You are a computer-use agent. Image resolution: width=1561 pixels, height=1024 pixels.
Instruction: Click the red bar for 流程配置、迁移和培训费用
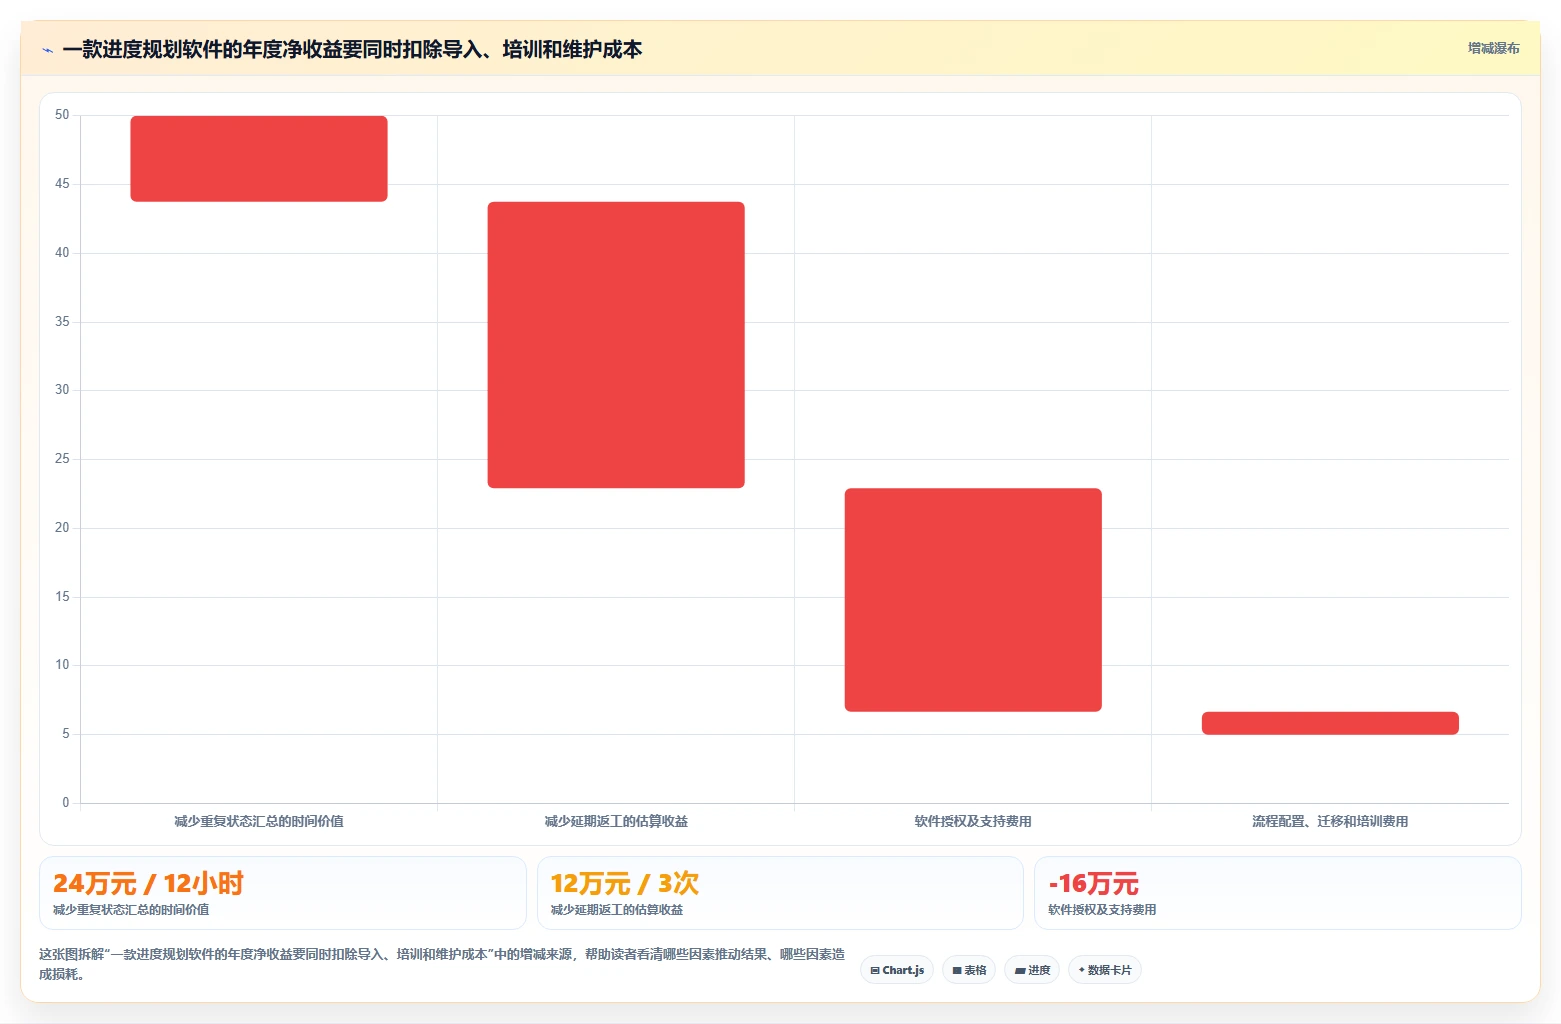[1330, 723]
